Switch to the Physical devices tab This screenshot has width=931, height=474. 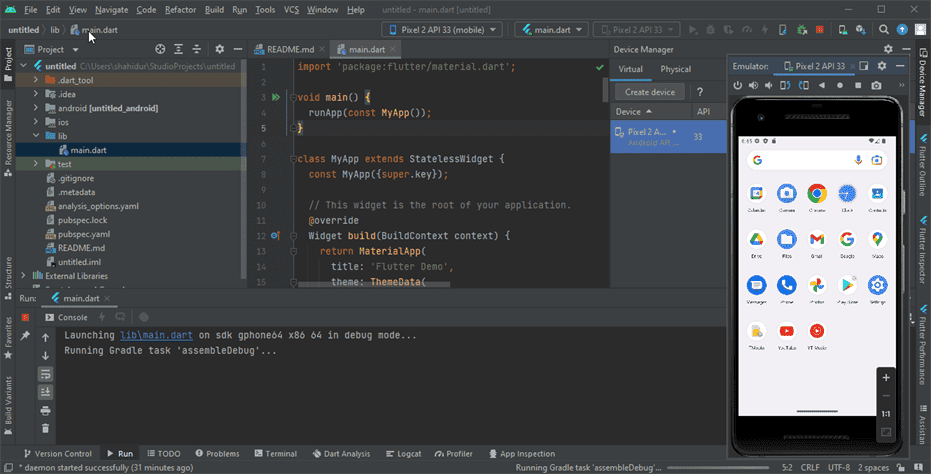tap(675, 69)
